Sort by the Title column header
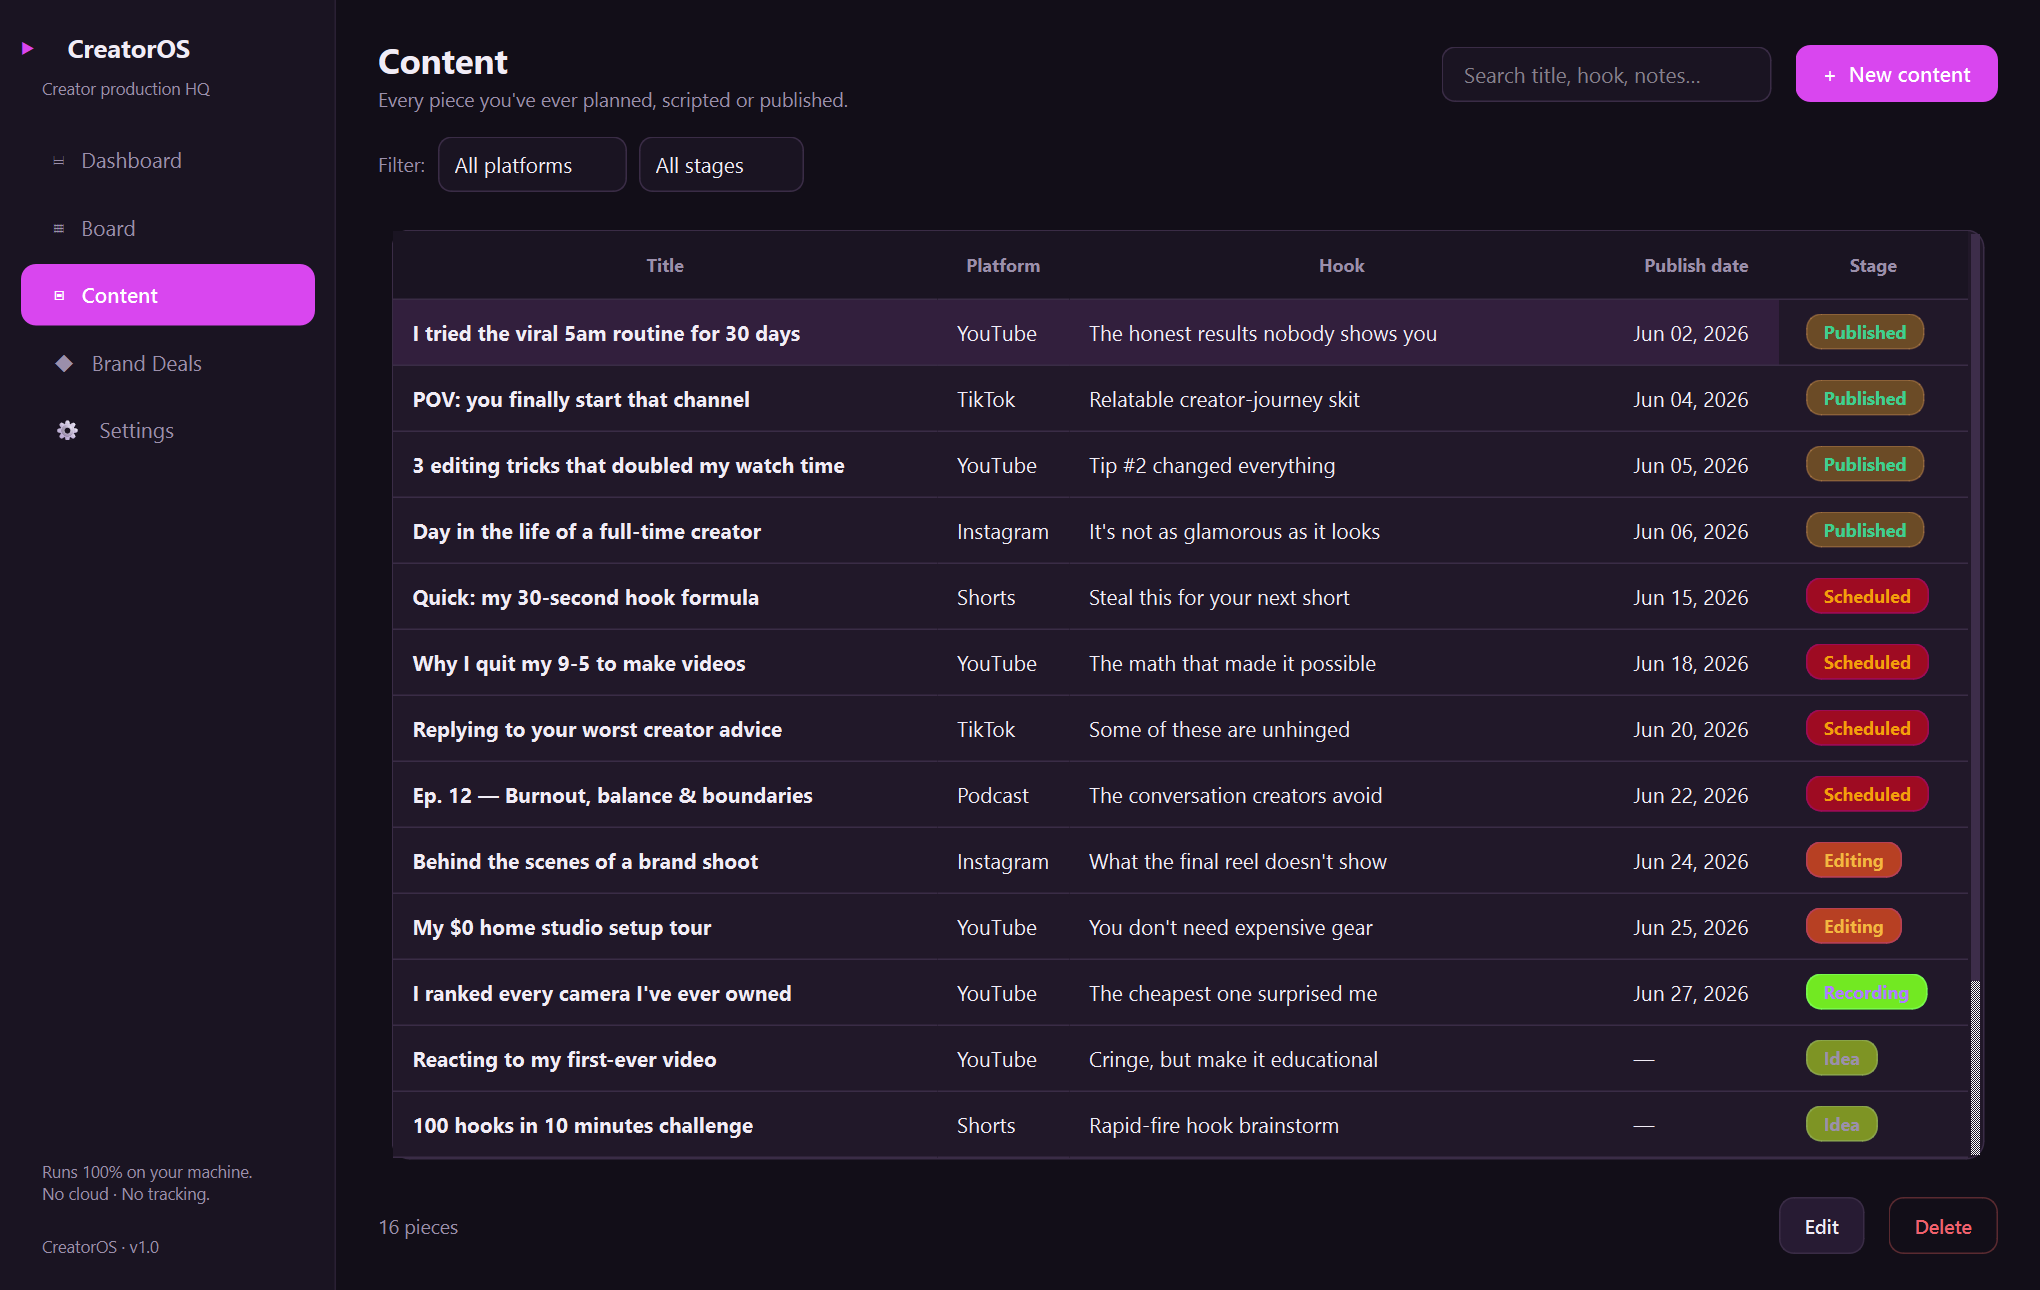This screenshot has height=1290, width=2040. (665, 266)
